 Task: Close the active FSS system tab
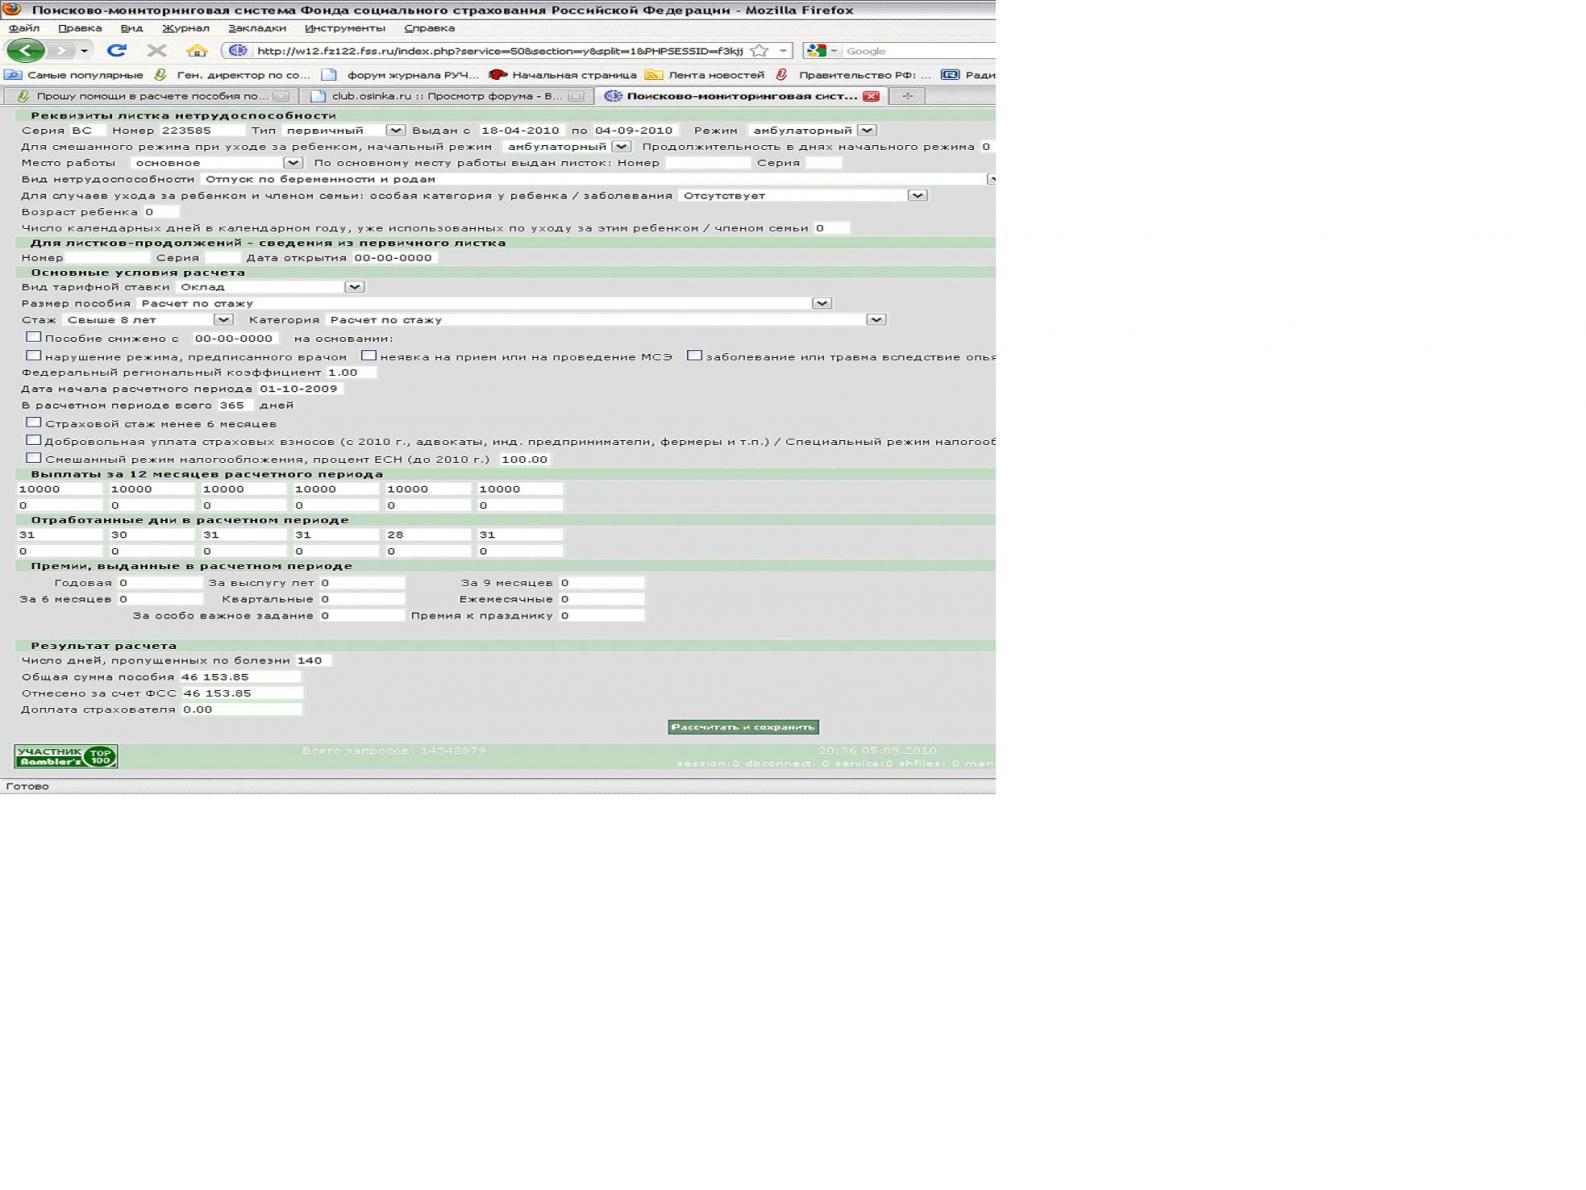871,96
